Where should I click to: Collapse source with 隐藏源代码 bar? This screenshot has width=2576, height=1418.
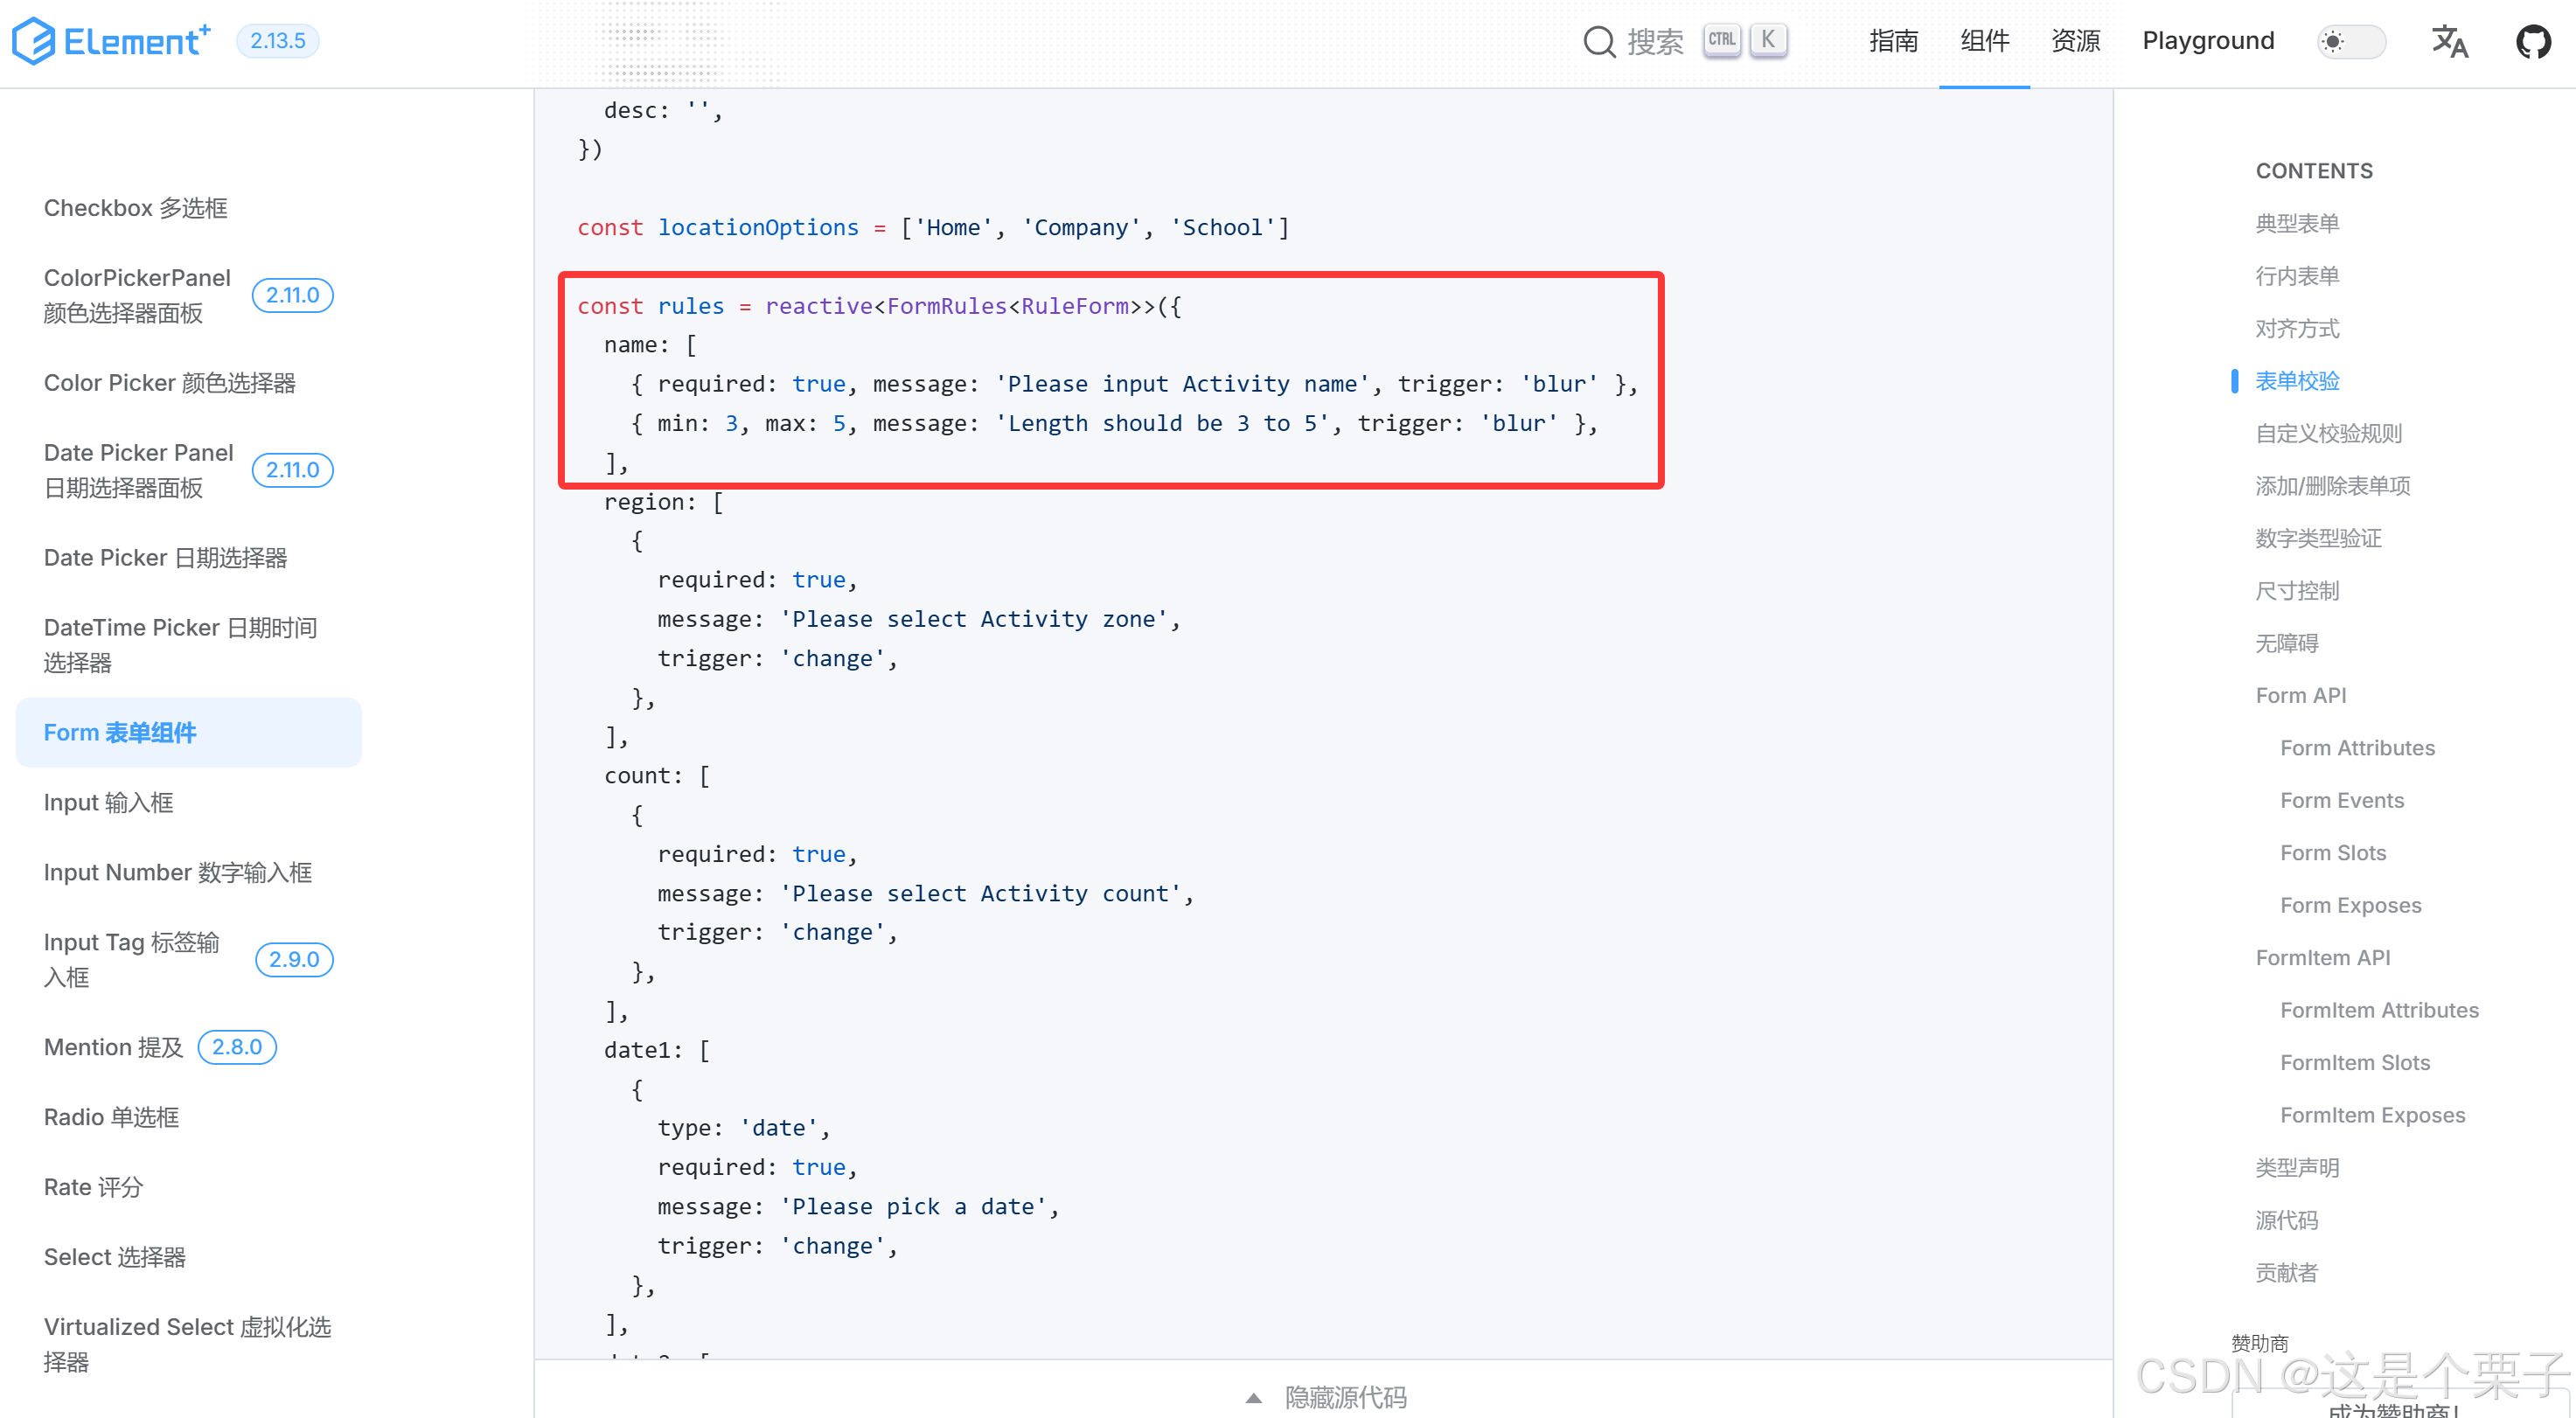pyautogui.click(x=1345, y=1396)
